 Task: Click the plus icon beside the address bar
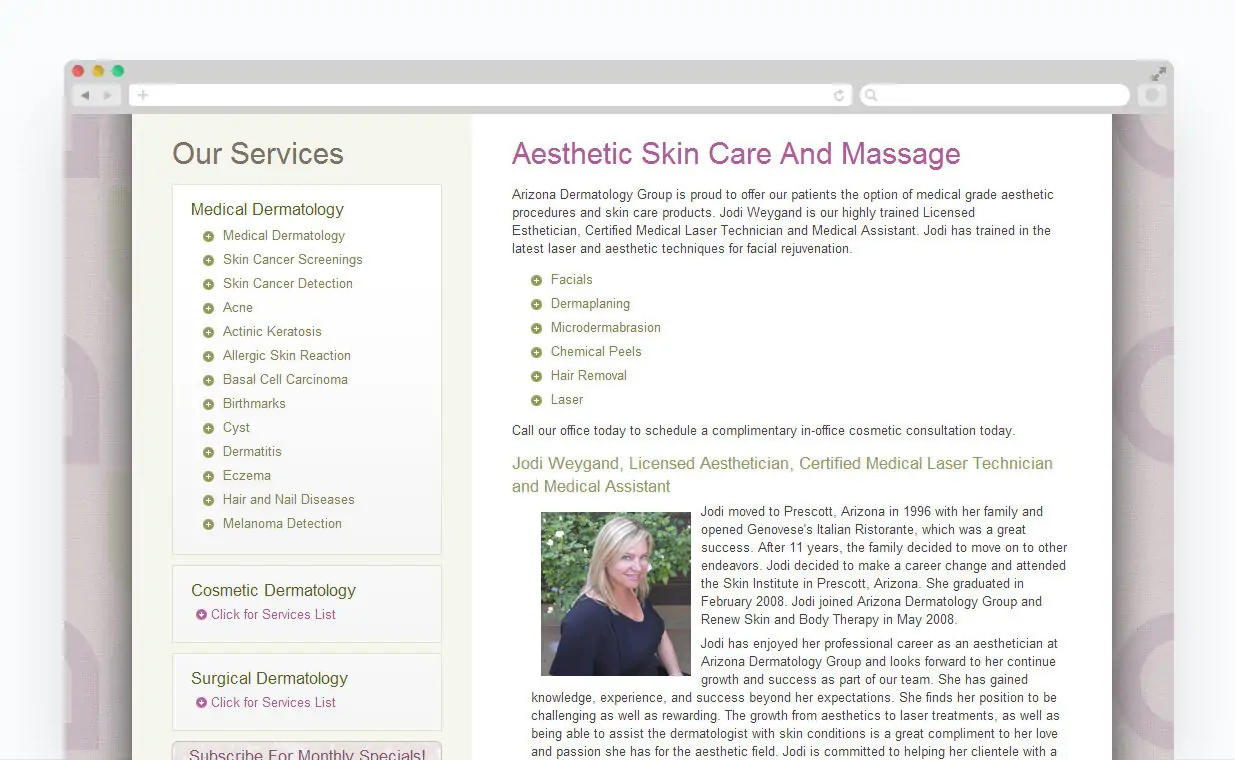click(143, 95)
